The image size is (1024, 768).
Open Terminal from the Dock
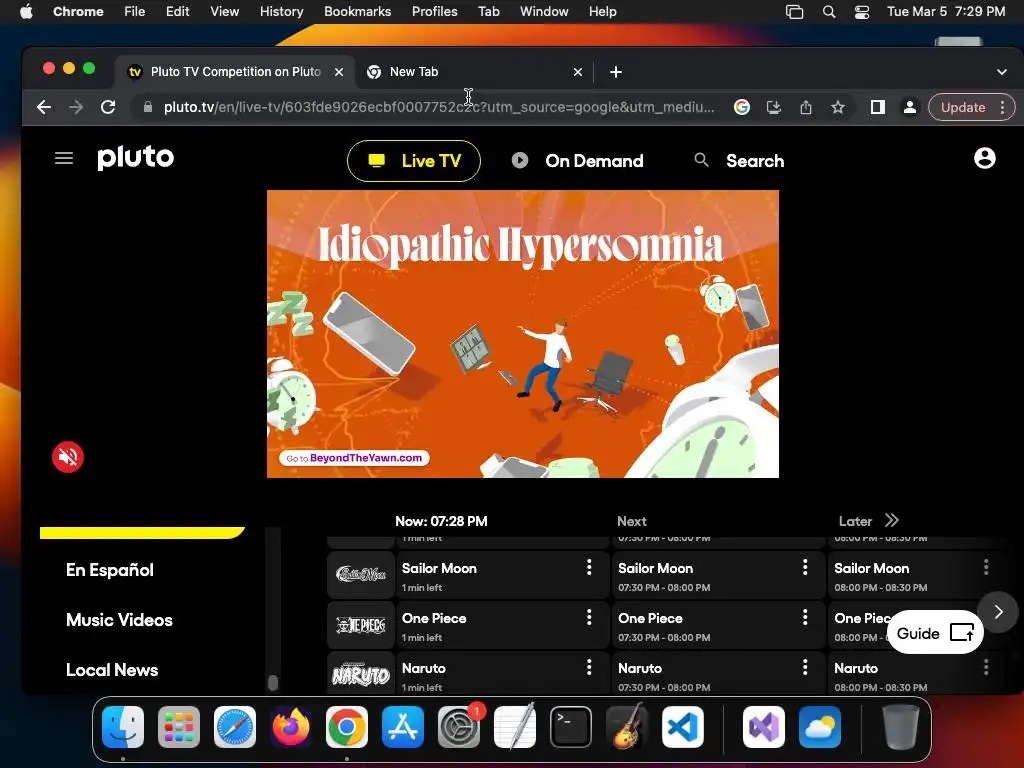[571, 727]
